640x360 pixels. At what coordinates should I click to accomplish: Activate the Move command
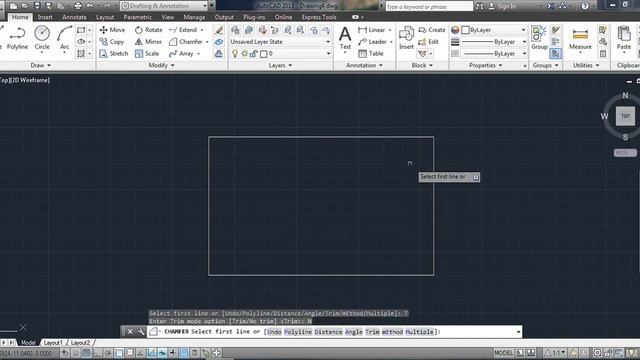112,30
